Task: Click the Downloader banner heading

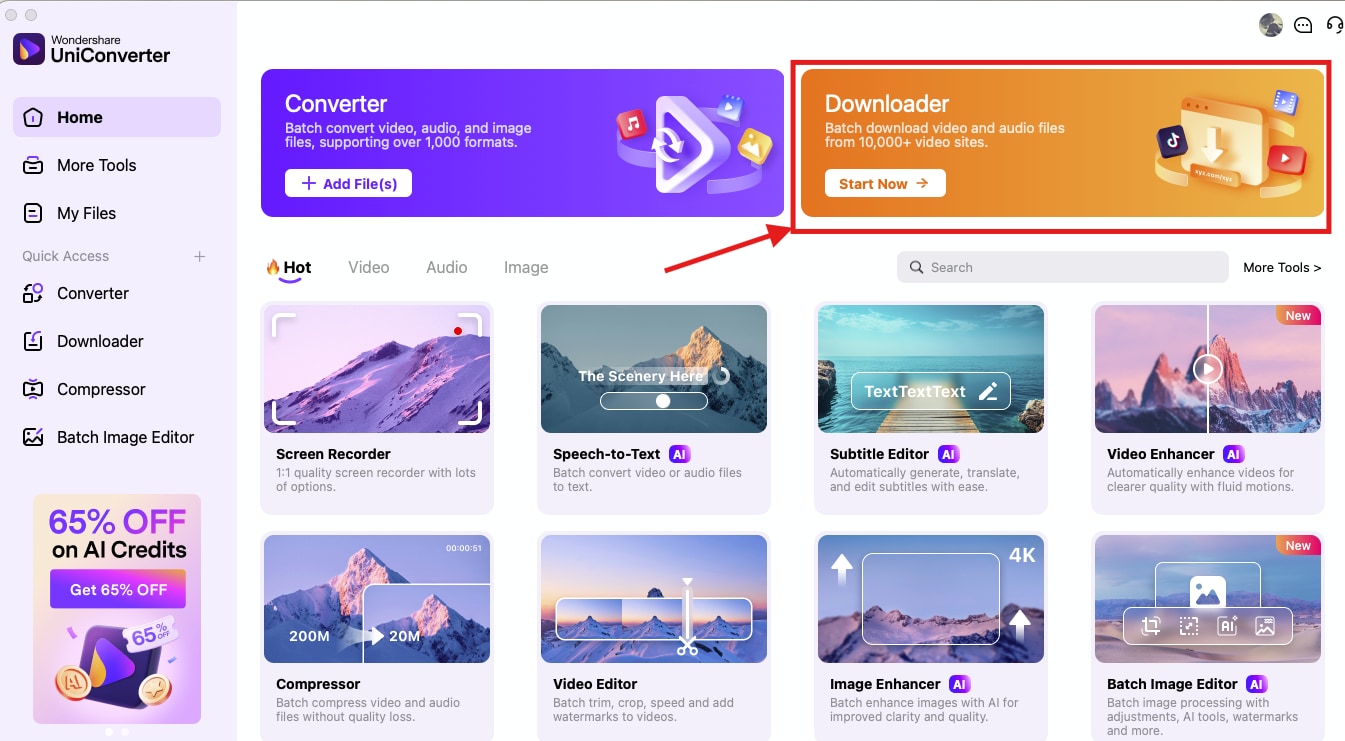Action: point(887,104)
